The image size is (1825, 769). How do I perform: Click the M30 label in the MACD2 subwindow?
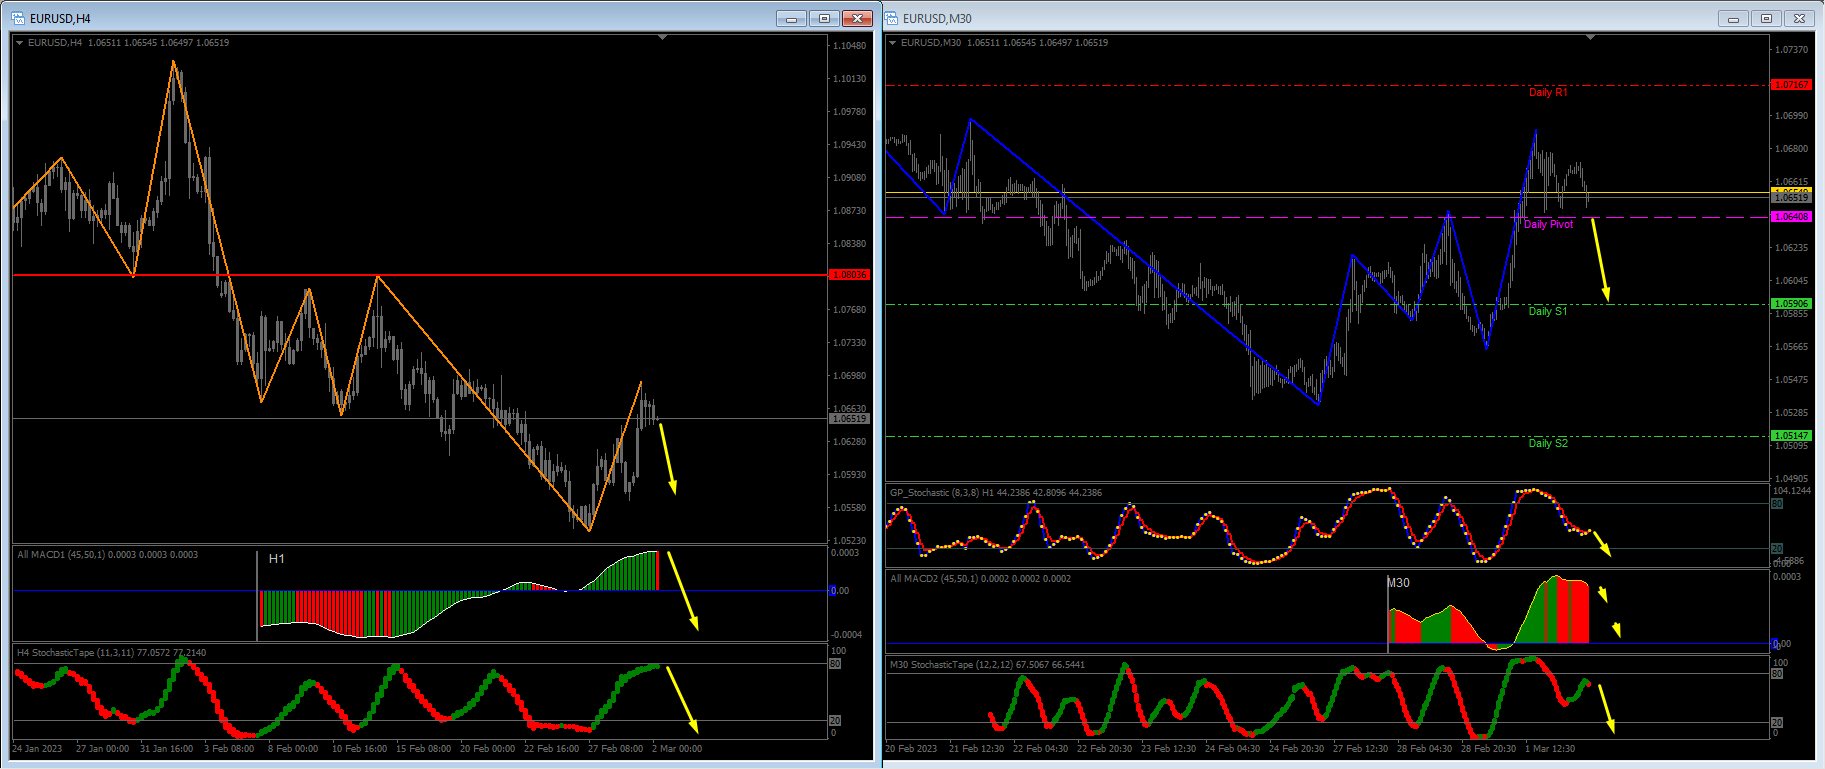pos(1399,583)
